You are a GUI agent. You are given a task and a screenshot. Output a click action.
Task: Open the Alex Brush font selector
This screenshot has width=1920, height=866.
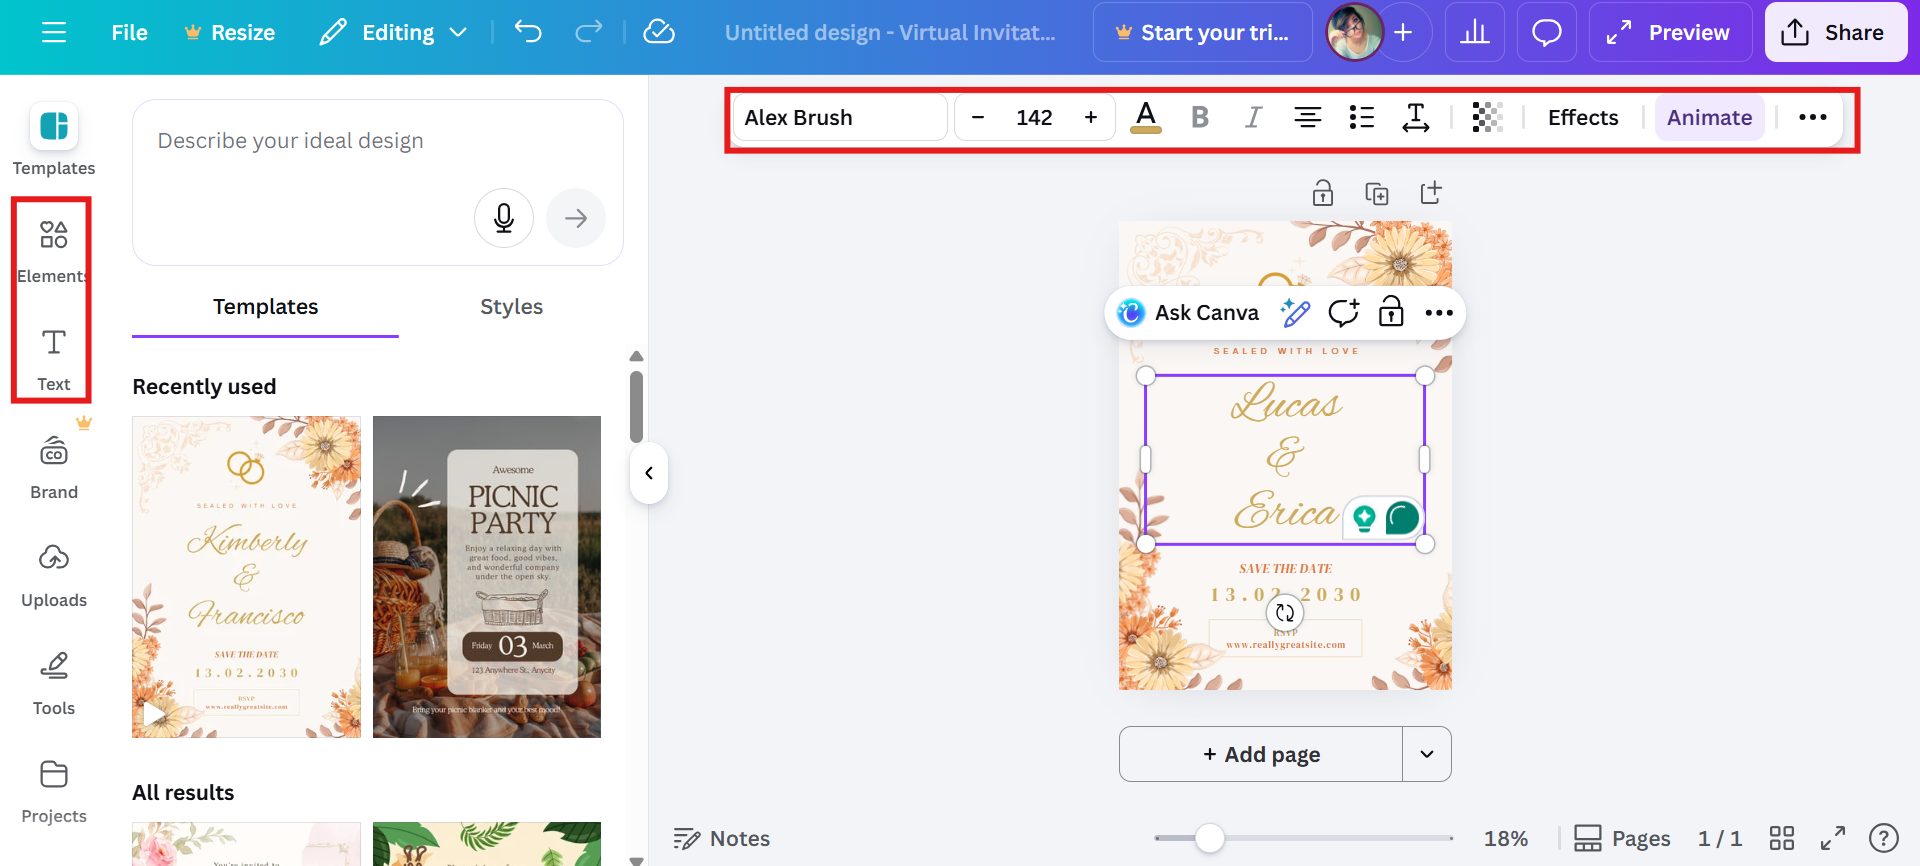pyautogui.click(x=840, y=118)
